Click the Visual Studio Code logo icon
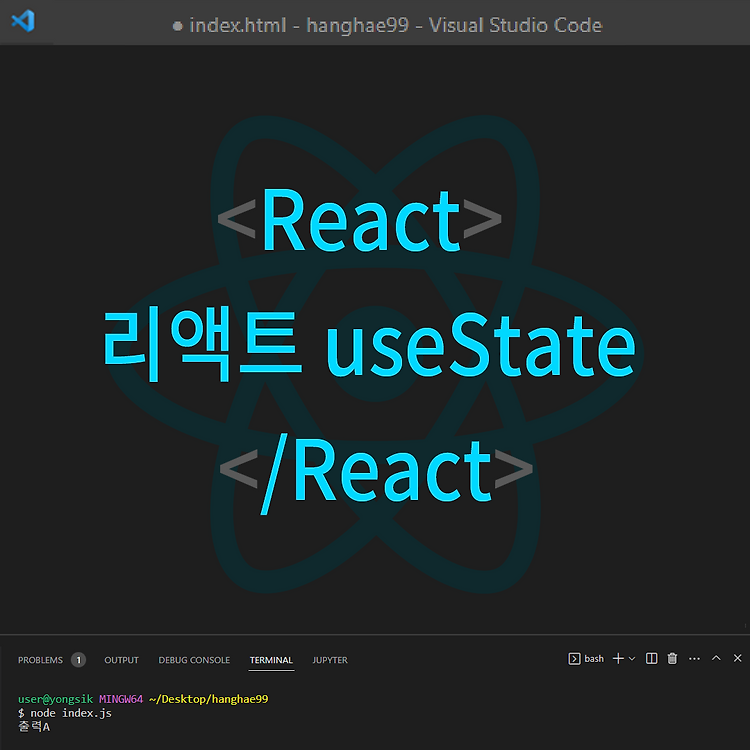This screenshot has width=750, height=750. 23,21
